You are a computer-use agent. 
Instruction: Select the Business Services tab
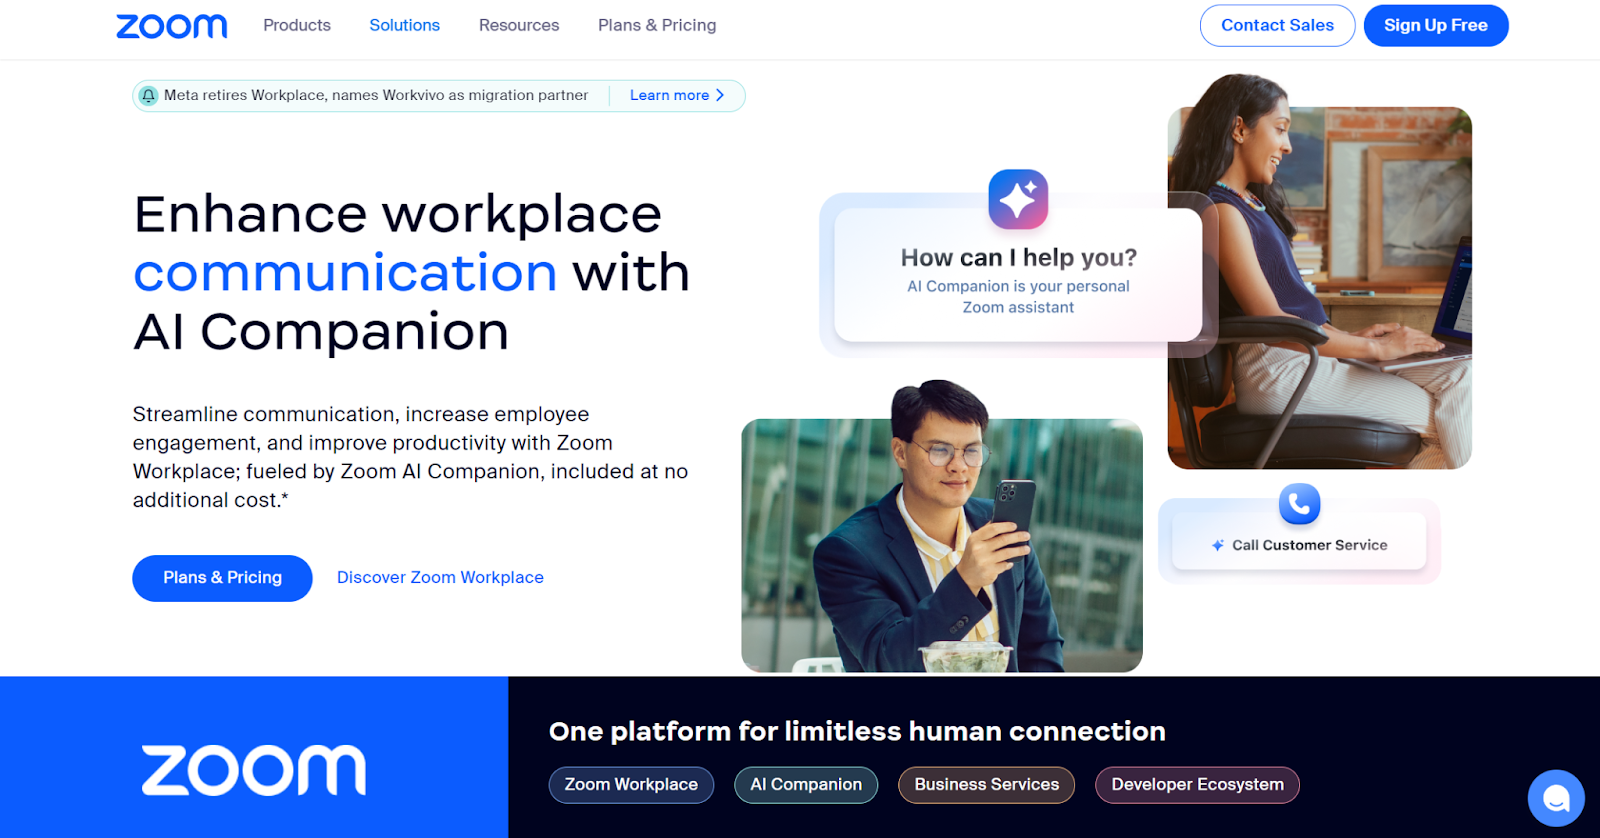click(x=987, y=785)
